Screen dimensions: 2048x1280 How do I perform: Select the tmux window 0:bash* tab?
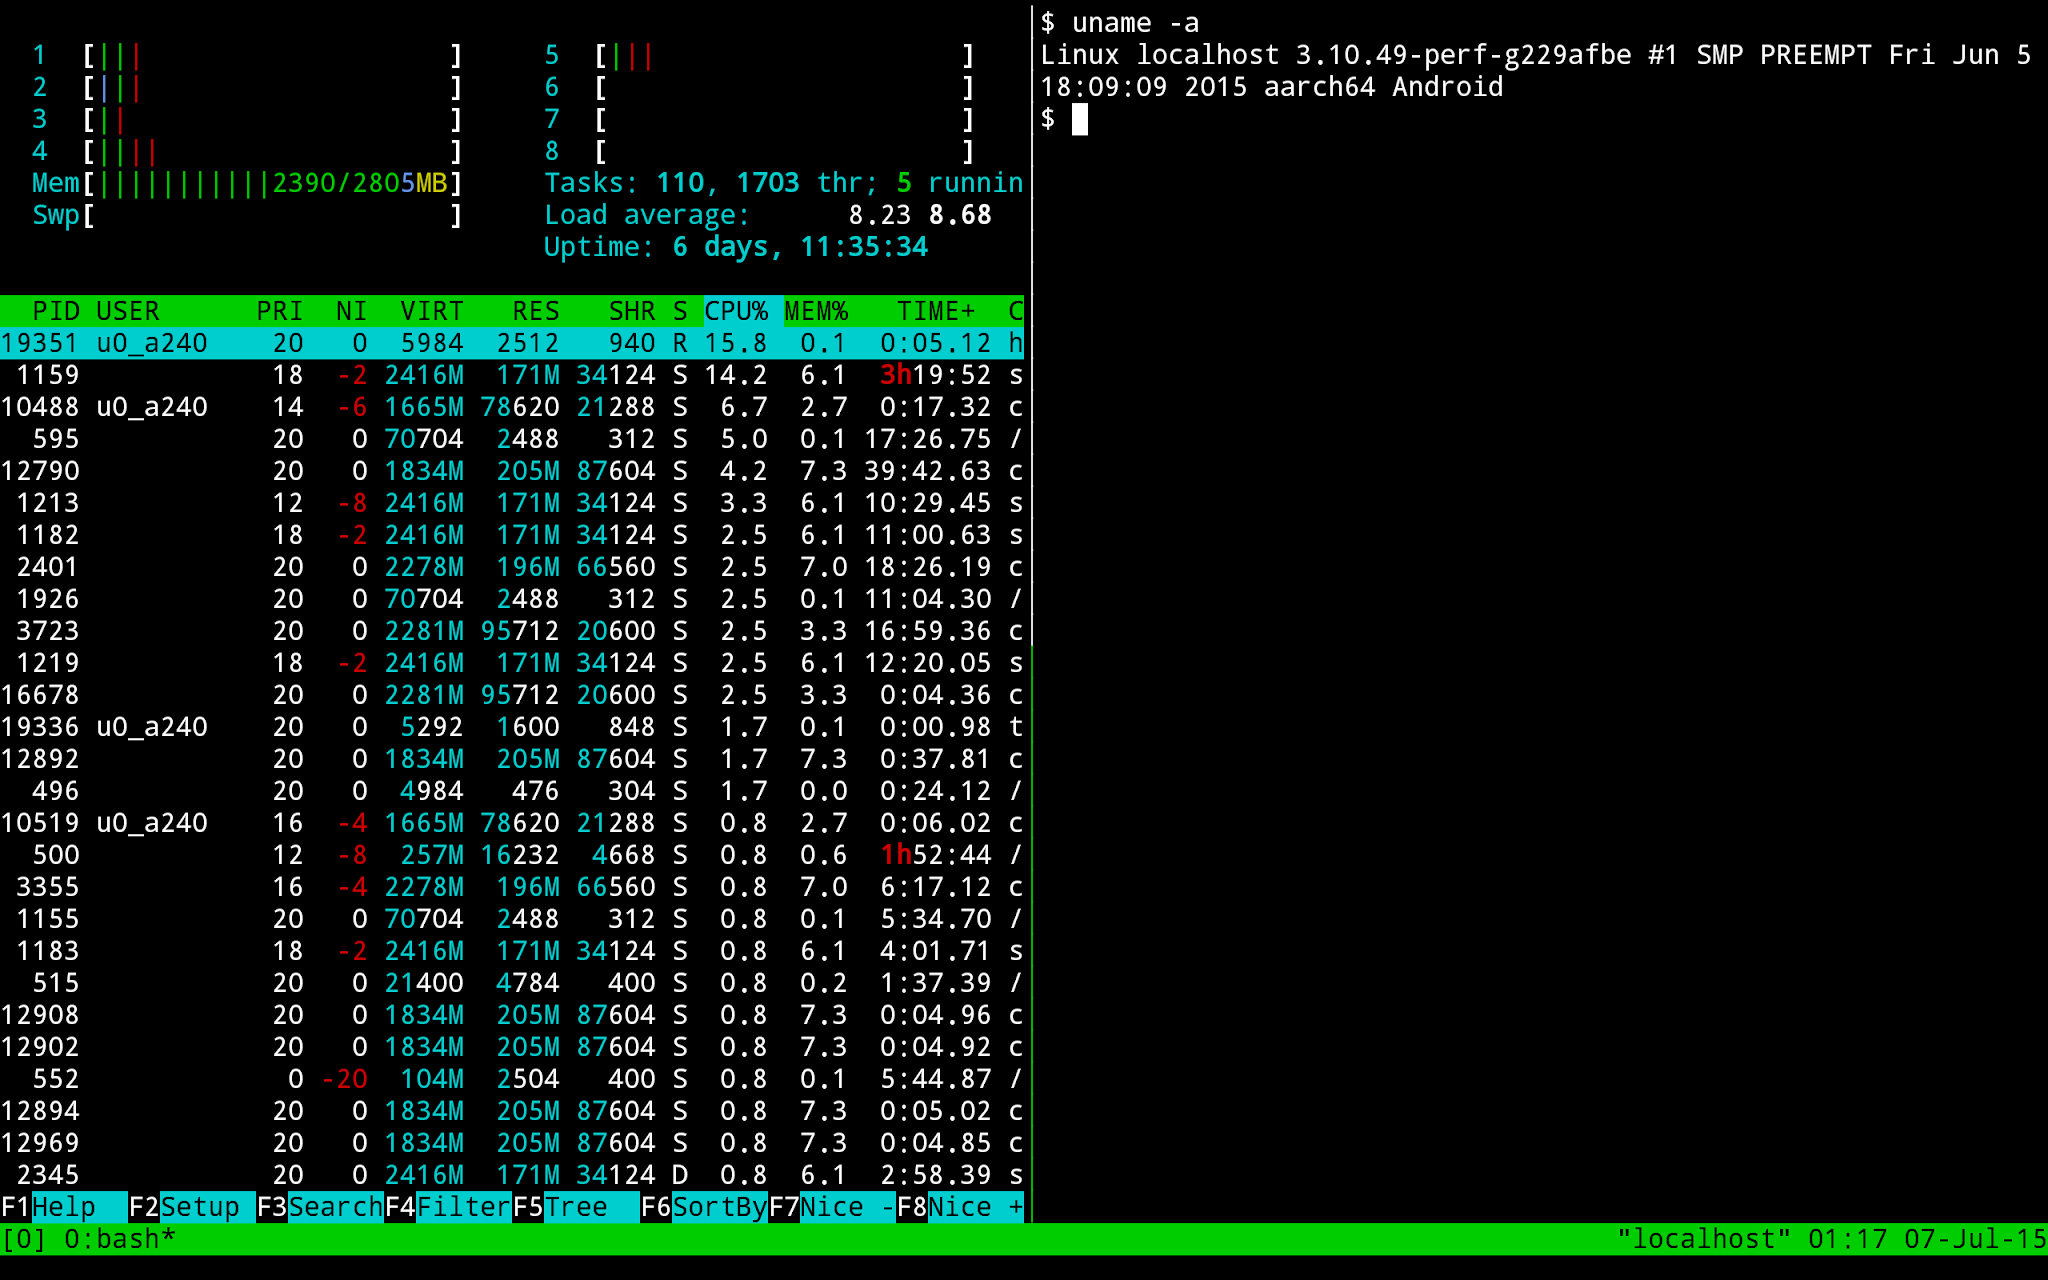click(120, 1239)
